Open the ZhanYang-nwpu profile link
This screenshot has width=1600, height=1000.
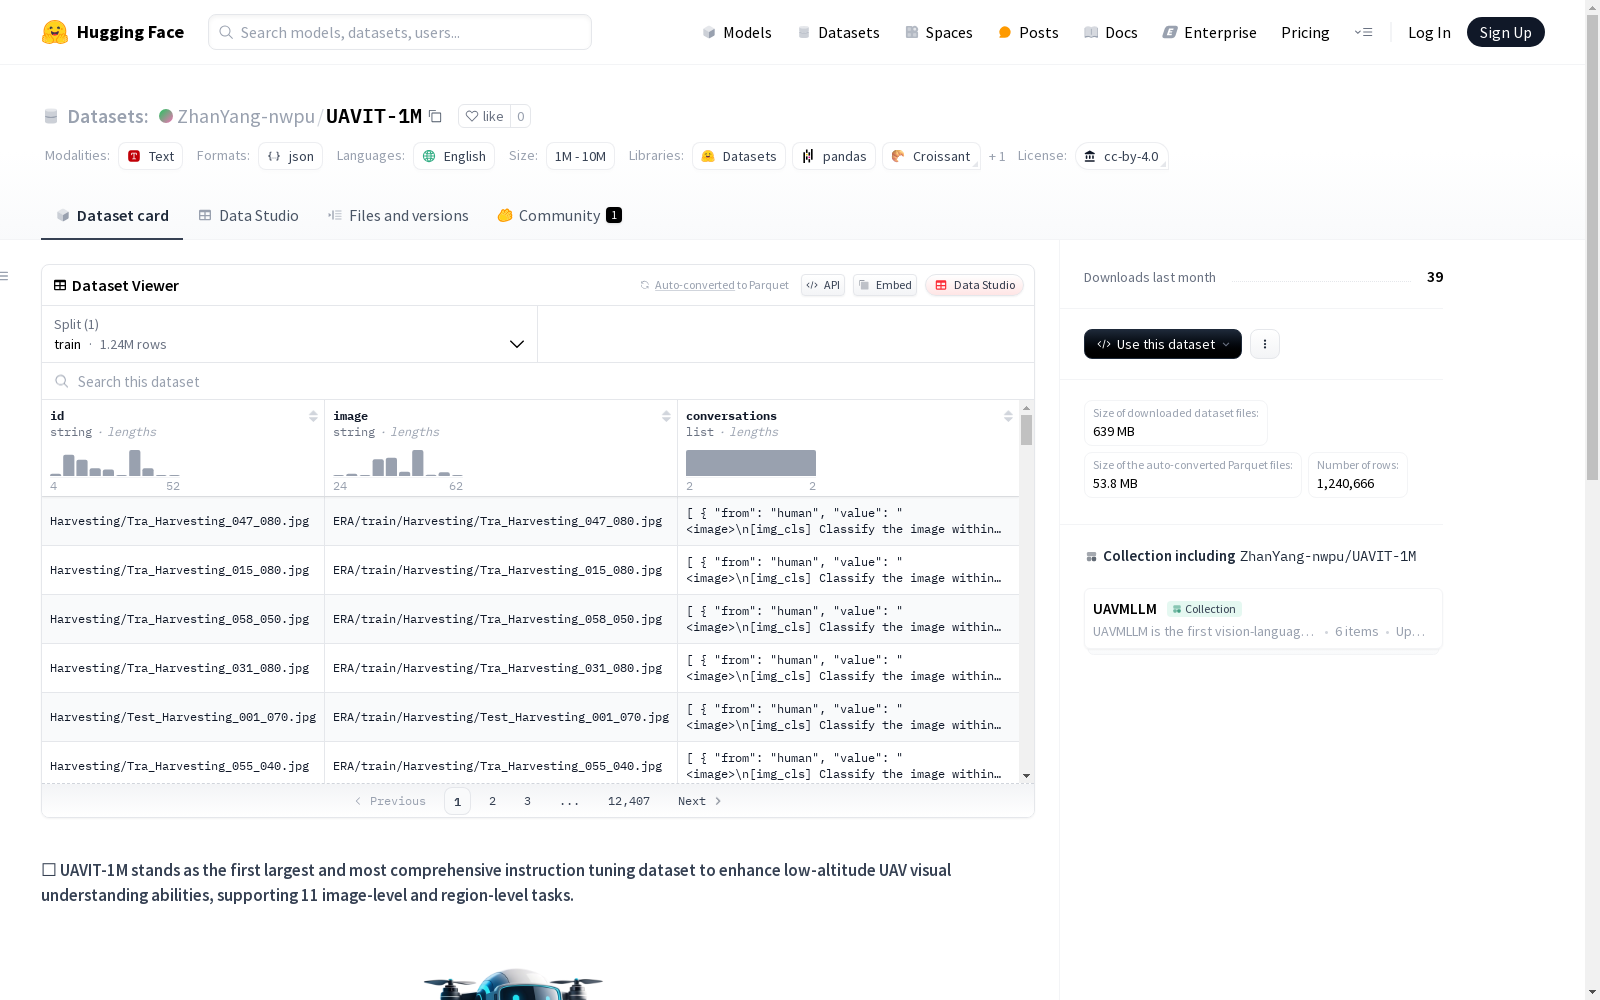(246, 116)
